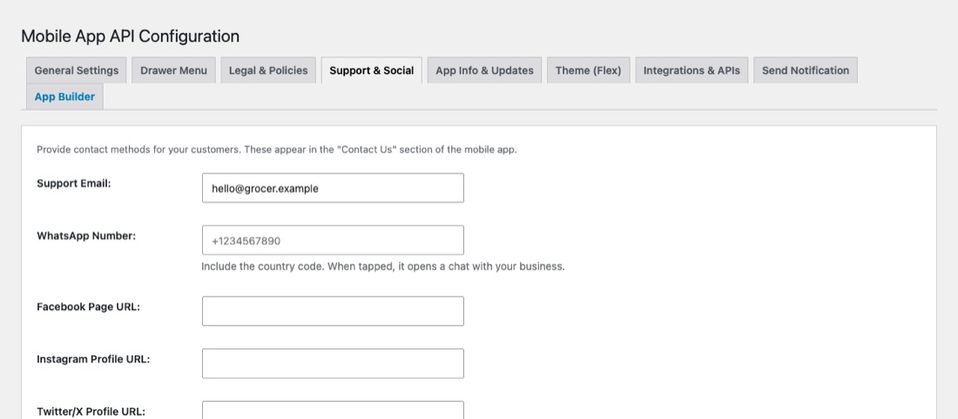Focus the WhatsApp Number field
The width and height of the screenshot is (958, 419).
(333, 241)
